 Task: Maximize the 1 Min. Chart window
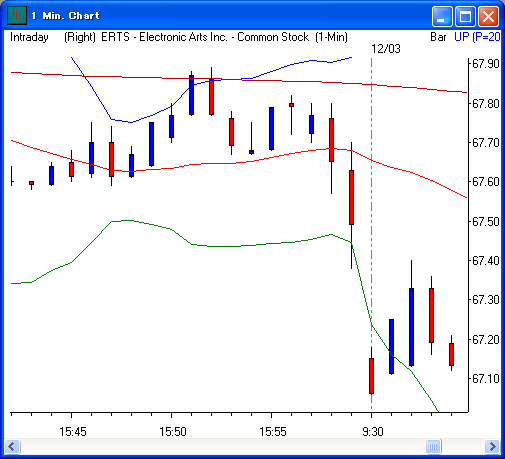[x=465, y=16]
